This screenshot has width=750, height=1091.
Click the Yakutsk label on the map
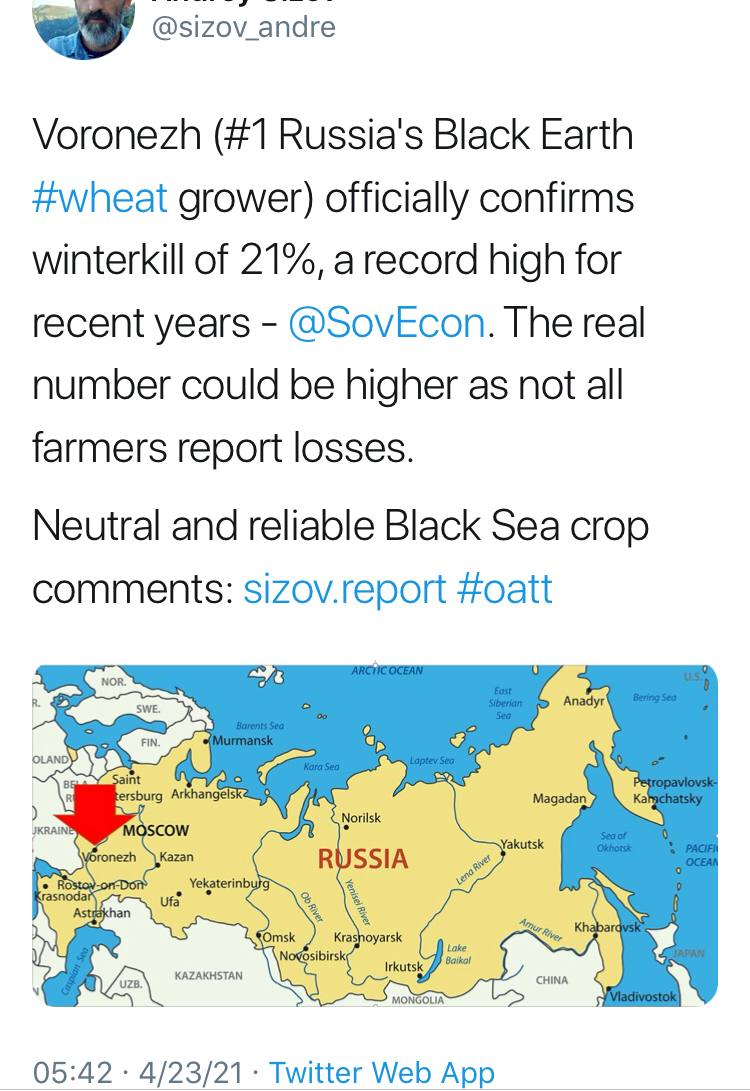pyautogui.click(x=522, y=845)
